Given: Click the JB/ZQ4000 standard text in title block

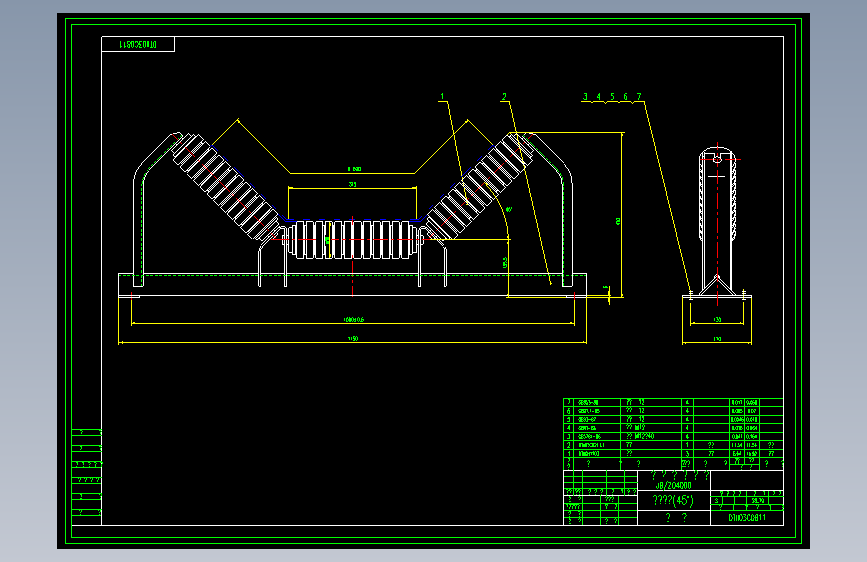Looking at the screenshot, I should point(673,486).
